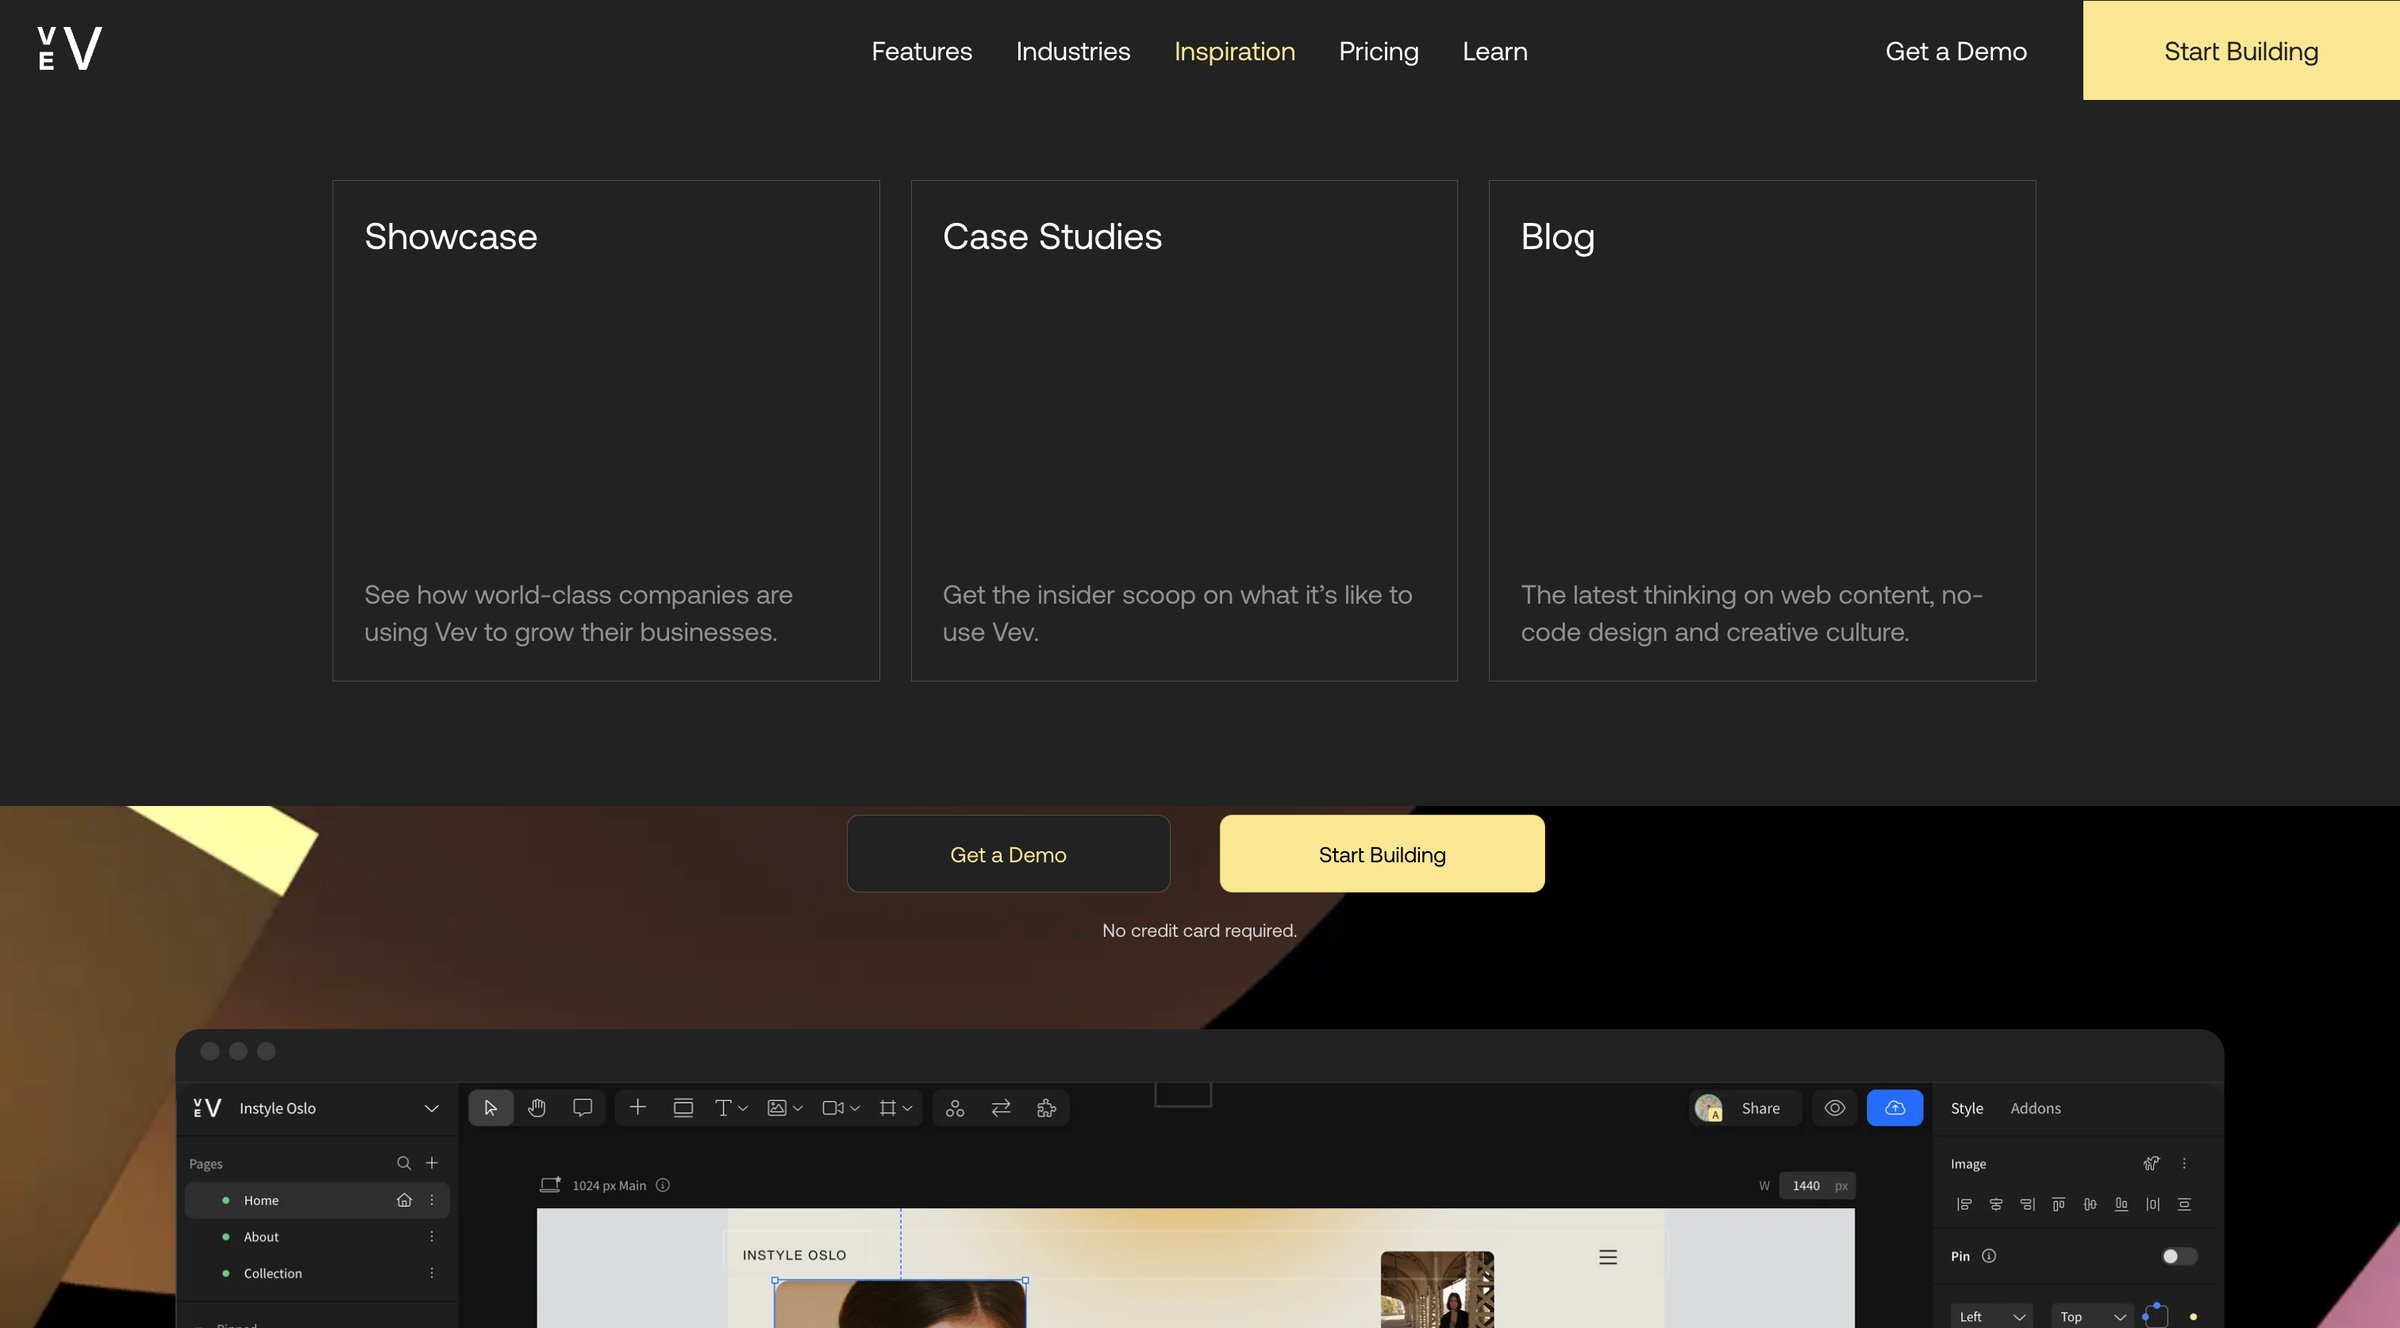Open the Video tool dropdown arrow

point(855,1108)
